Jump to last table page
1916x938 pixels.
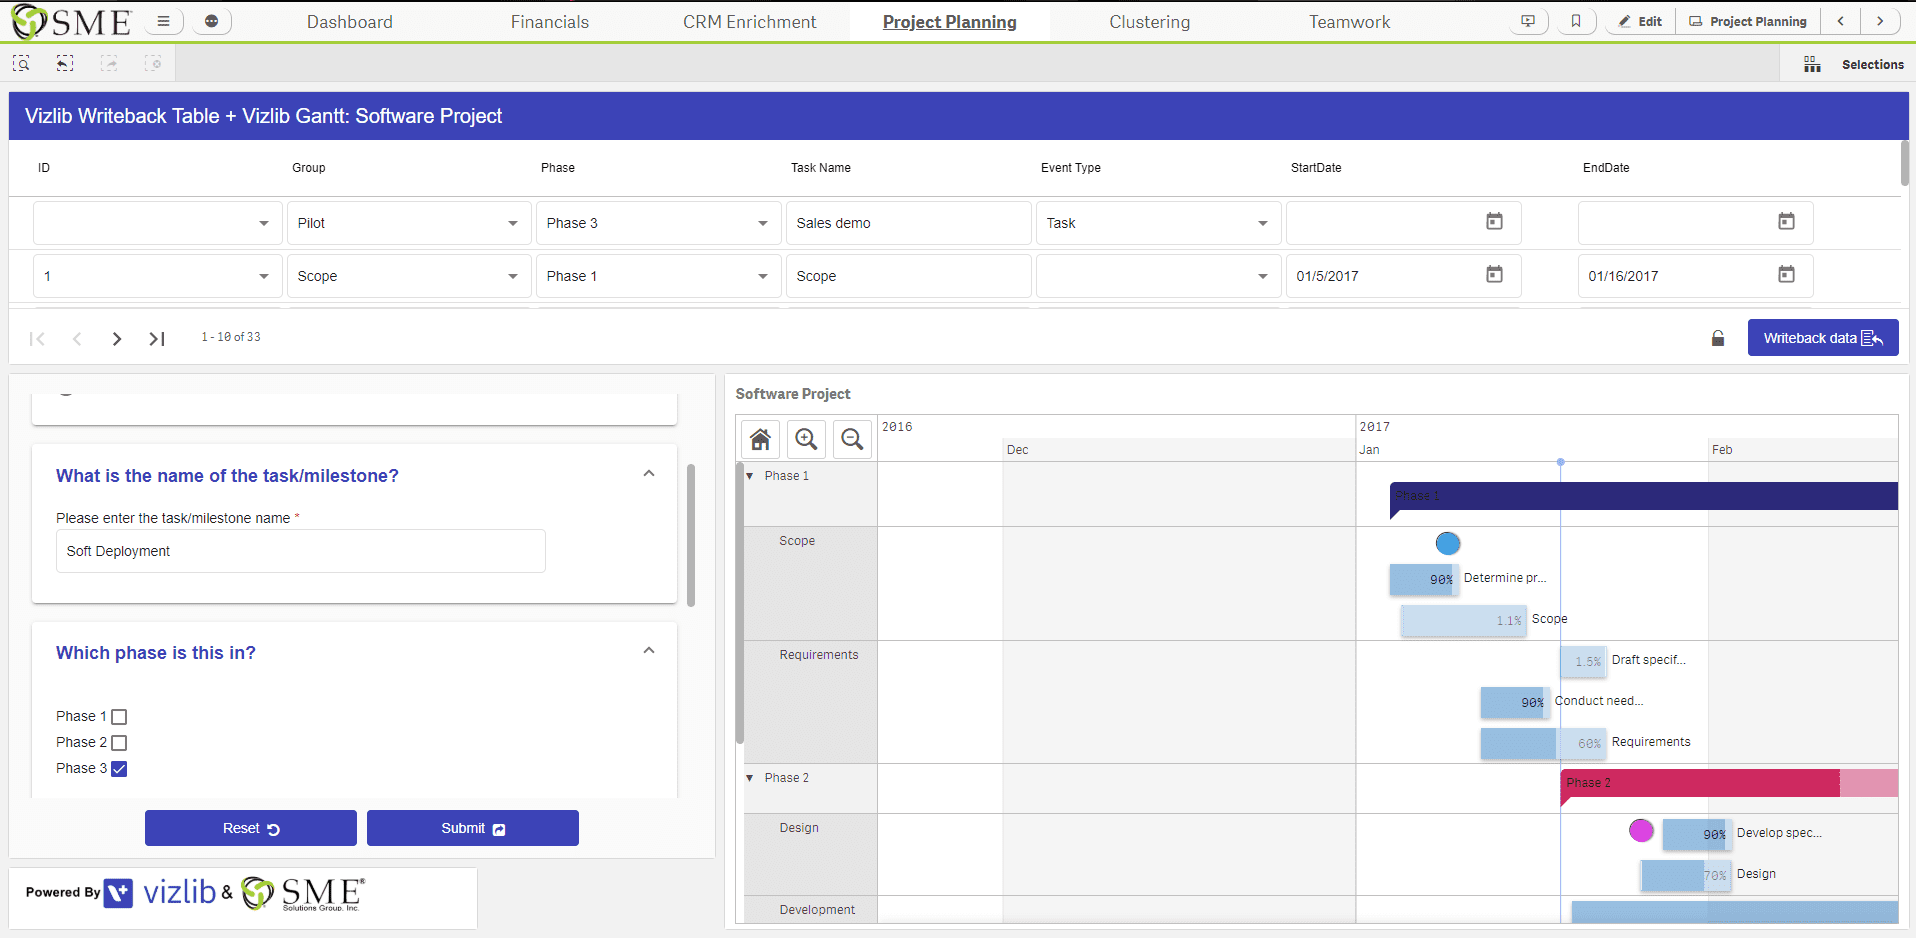pyautogui.click(x=157, y=339)
